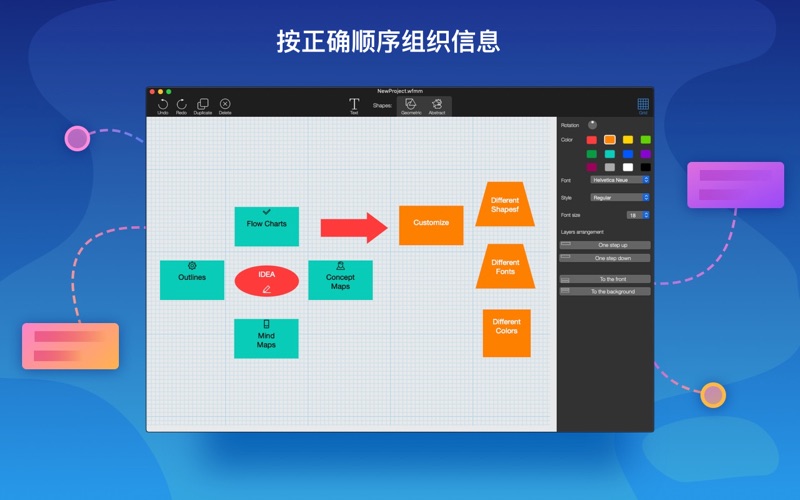This screenshot has width=800, height=500.
Task: Click the phone icon in Mind Maps
Action: tap(266, 324)
